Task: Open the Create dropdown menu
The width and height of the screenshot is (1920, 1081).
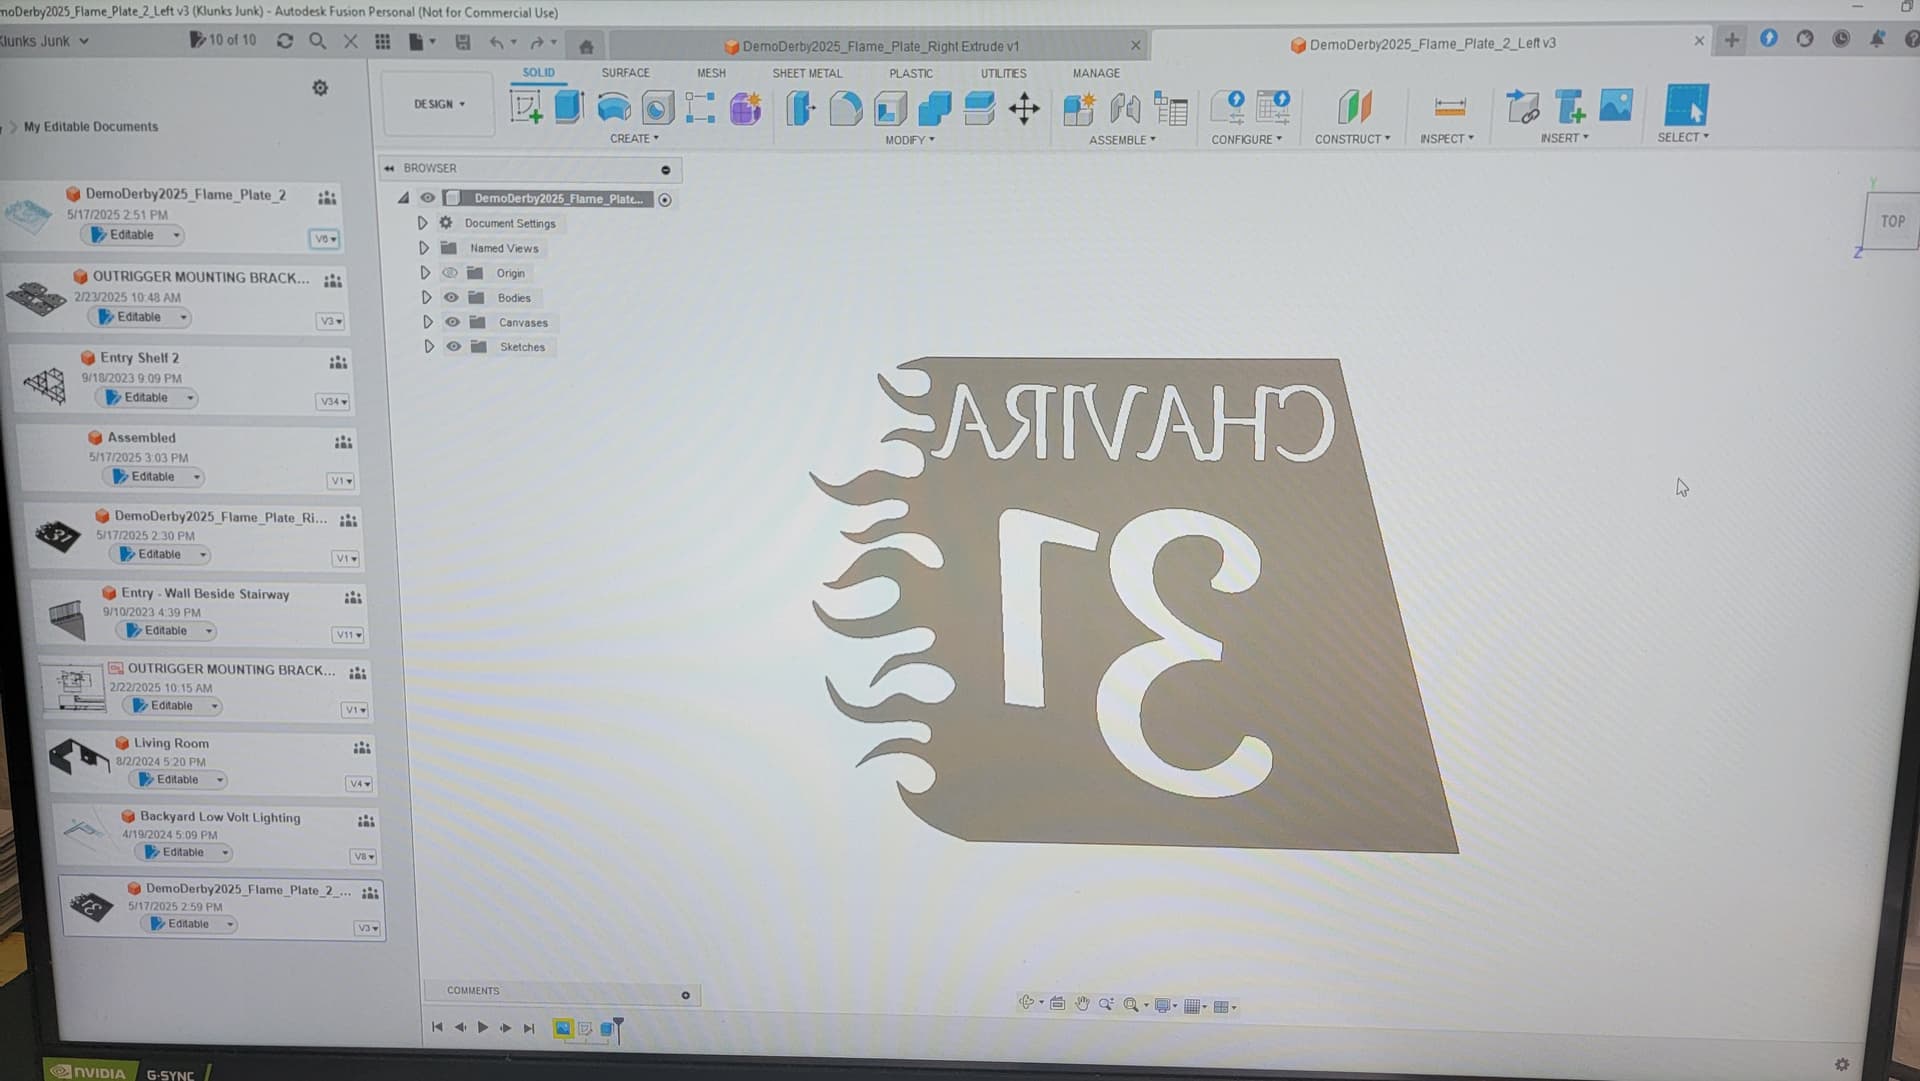Action: point(634,138)
